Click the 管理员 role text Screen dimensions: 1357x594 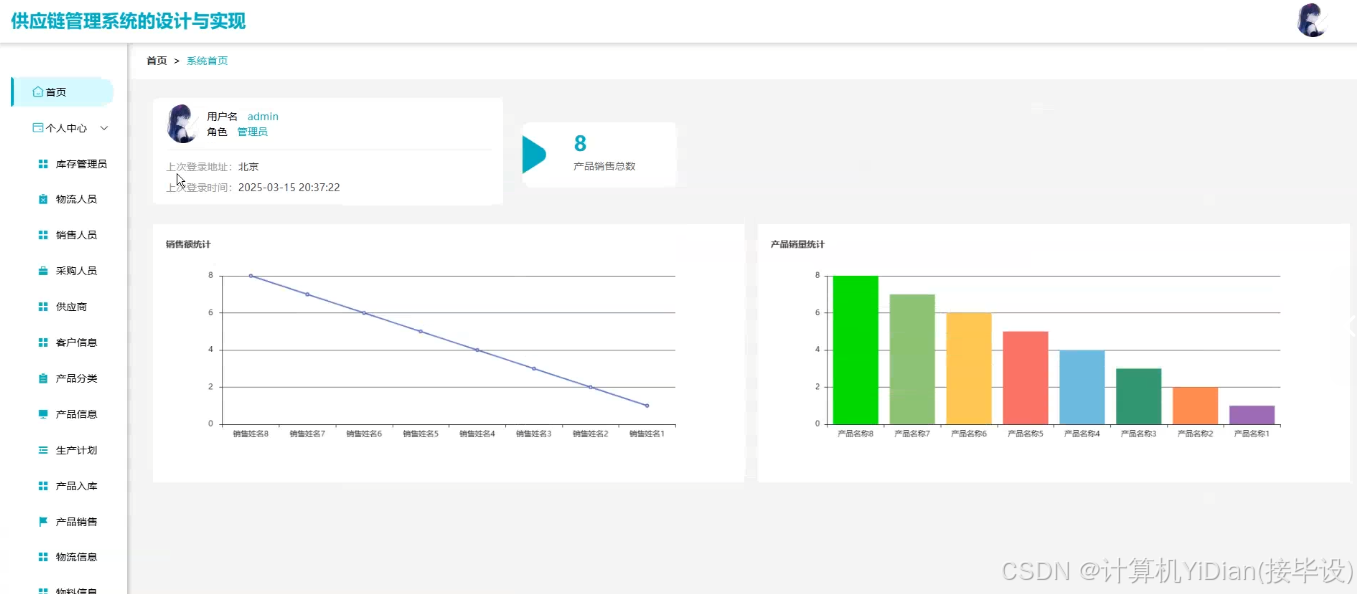(252, 132)
